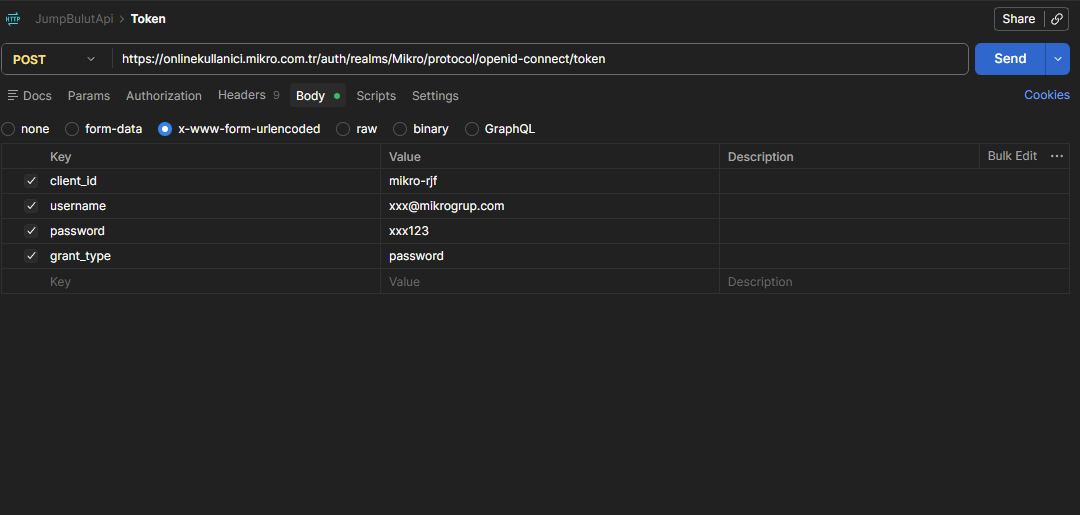The image size is (1080, 515).
Task: Click the Share button
Action: tap(1019, 19)
